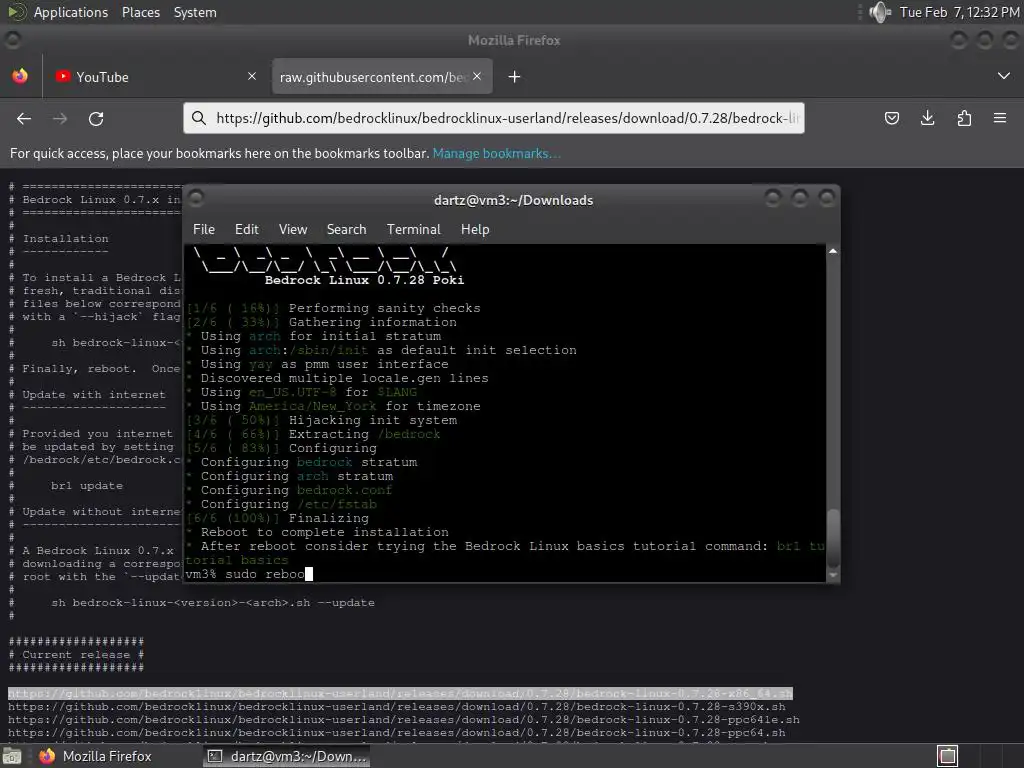Click the YouTube tab favicon

pyautogui.click(x=63, y=76)
